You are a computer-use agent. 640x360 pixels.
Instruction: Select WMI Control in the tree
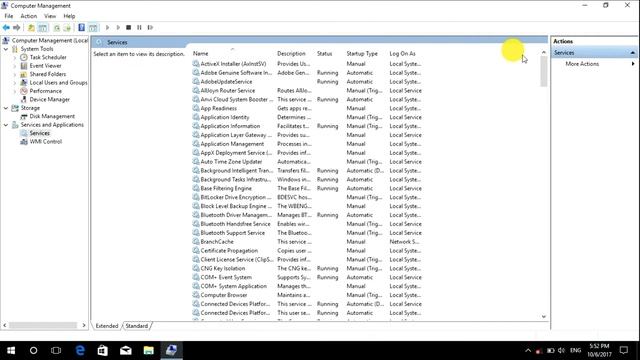(x=46, y=142)
